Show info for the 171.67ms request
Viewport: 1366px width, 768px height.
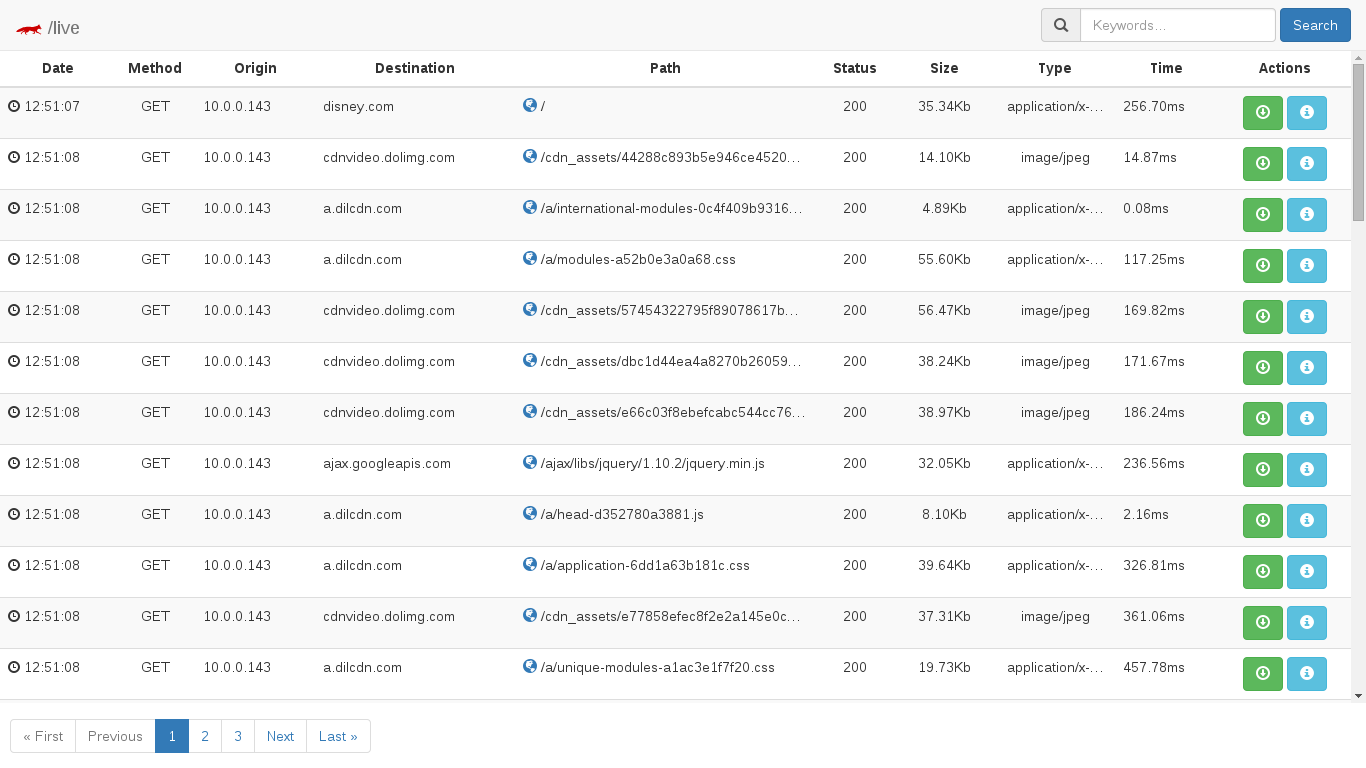tap(1307, 368)
